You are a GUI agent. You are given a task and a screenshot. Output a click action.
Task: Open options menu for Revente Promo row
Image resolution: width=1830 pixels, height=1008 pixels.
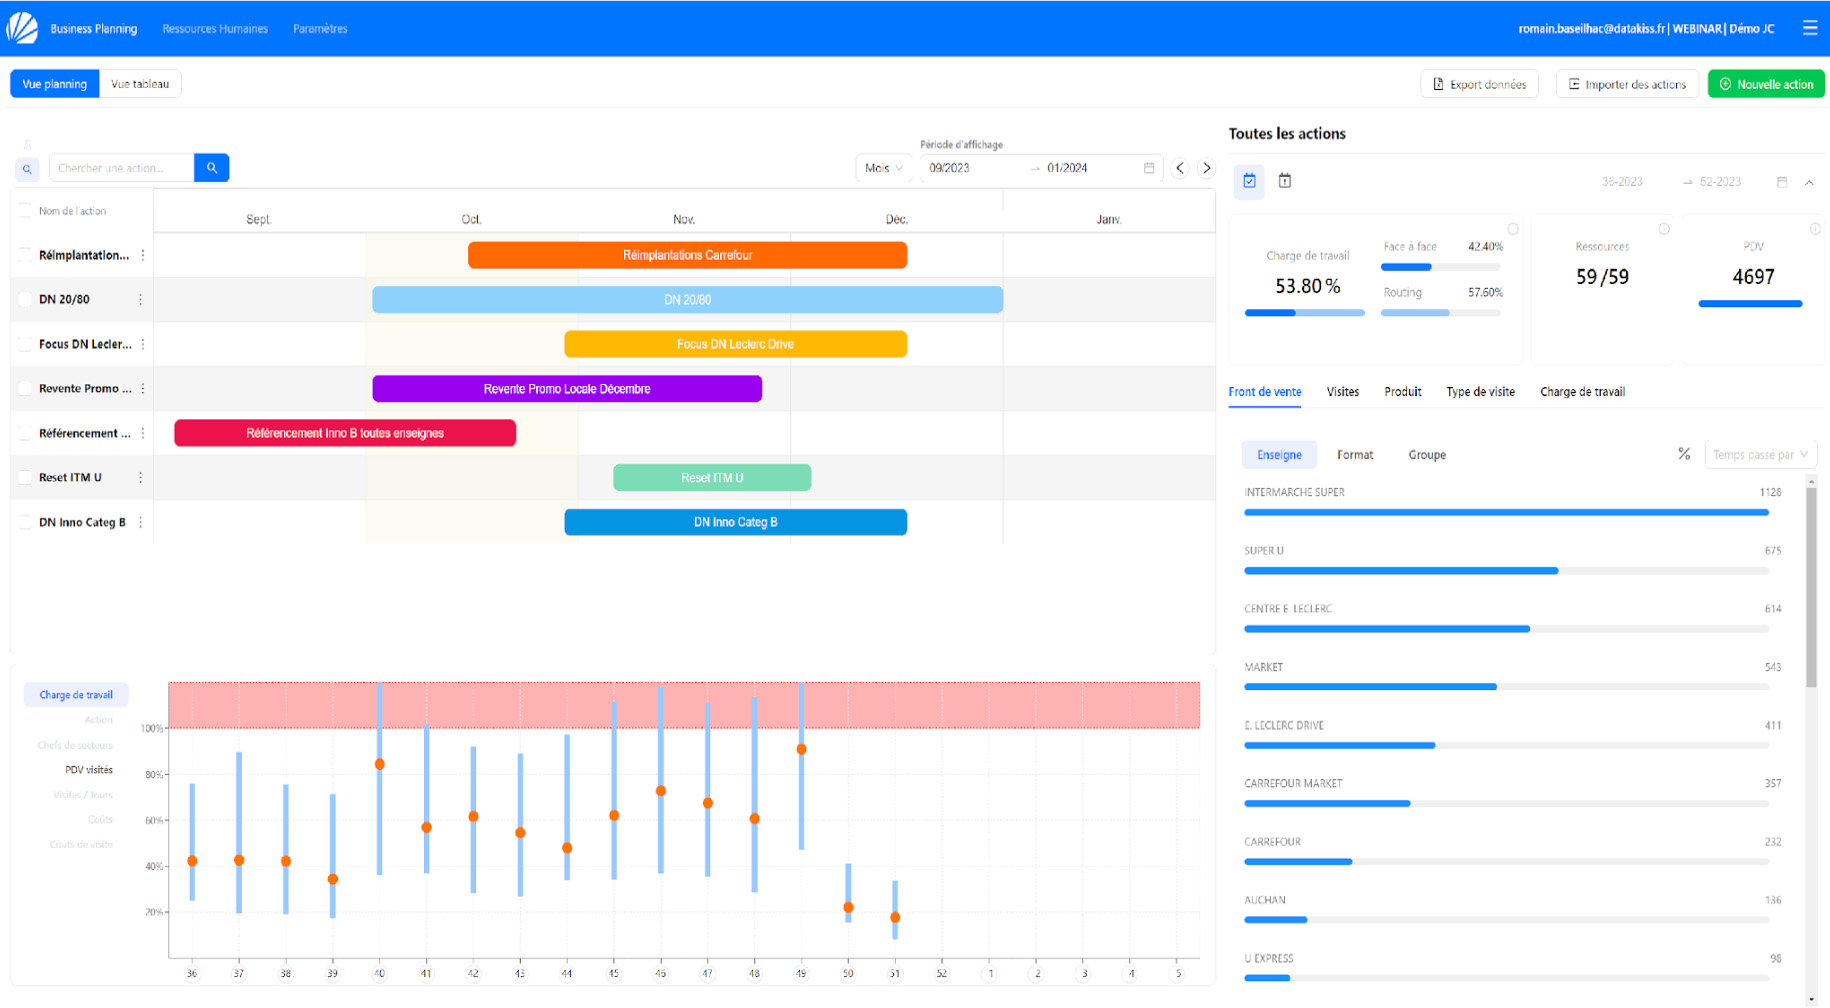143,388
